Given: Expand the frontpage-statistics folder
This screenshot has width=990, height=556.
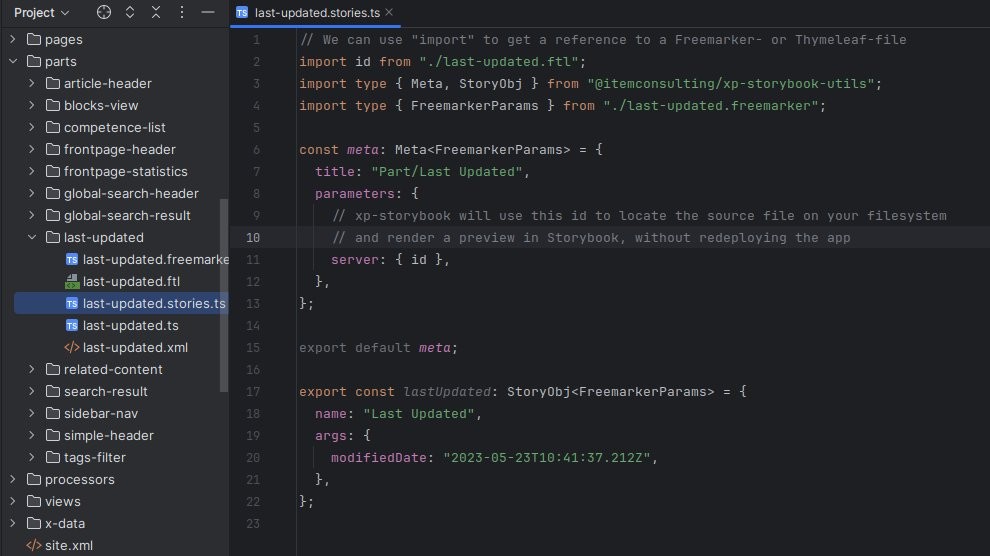Looking at the screenshot, I should 32,171.
